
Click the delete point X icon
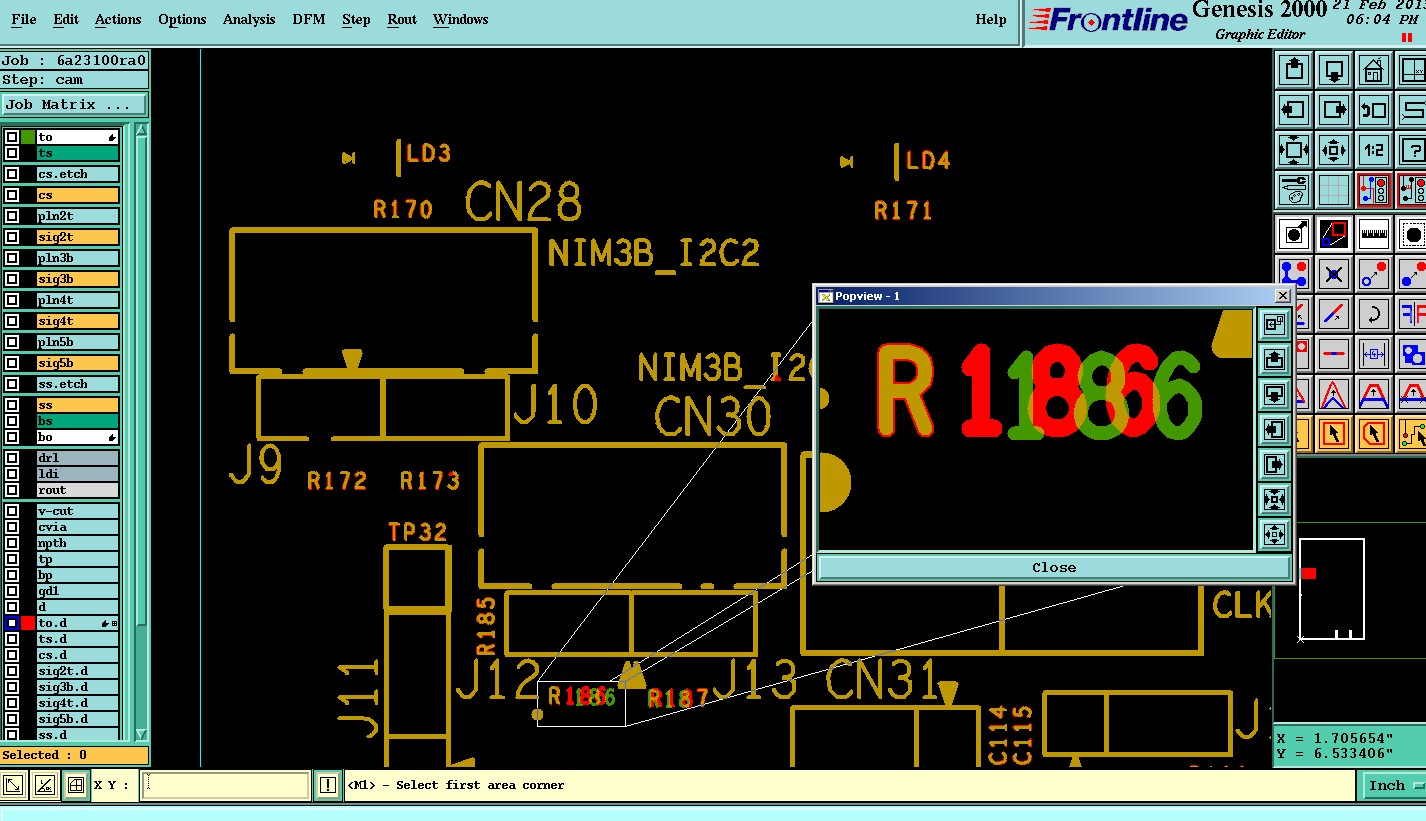(x=1334, y=274)
